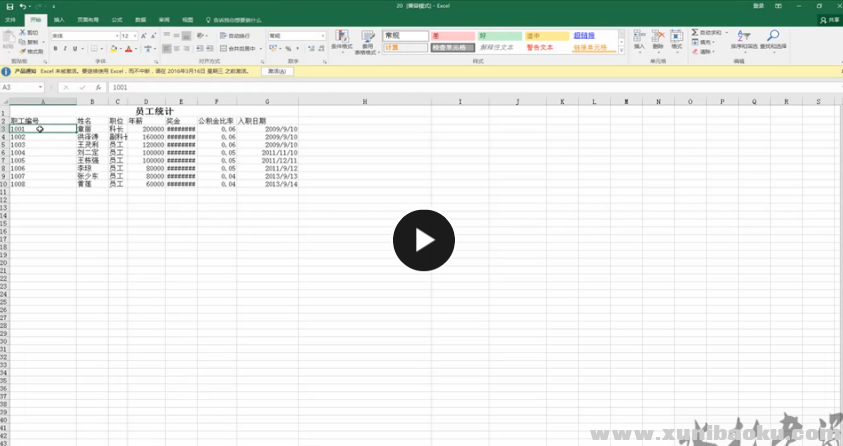Image resolution: width=843 pixels, height=446 pixels.
Task: Open Sort and Filter (排序和筛选)
Action: (744, 39)
